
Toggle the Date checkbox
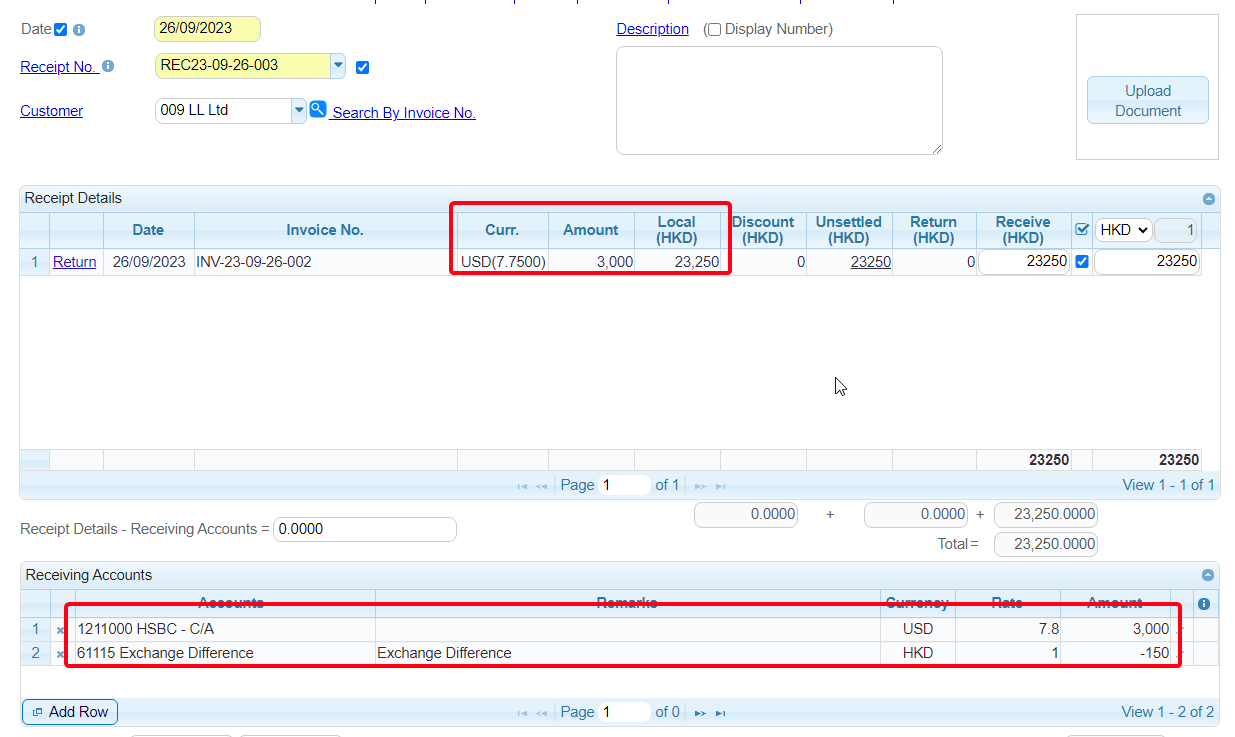[x=61, y=30]
